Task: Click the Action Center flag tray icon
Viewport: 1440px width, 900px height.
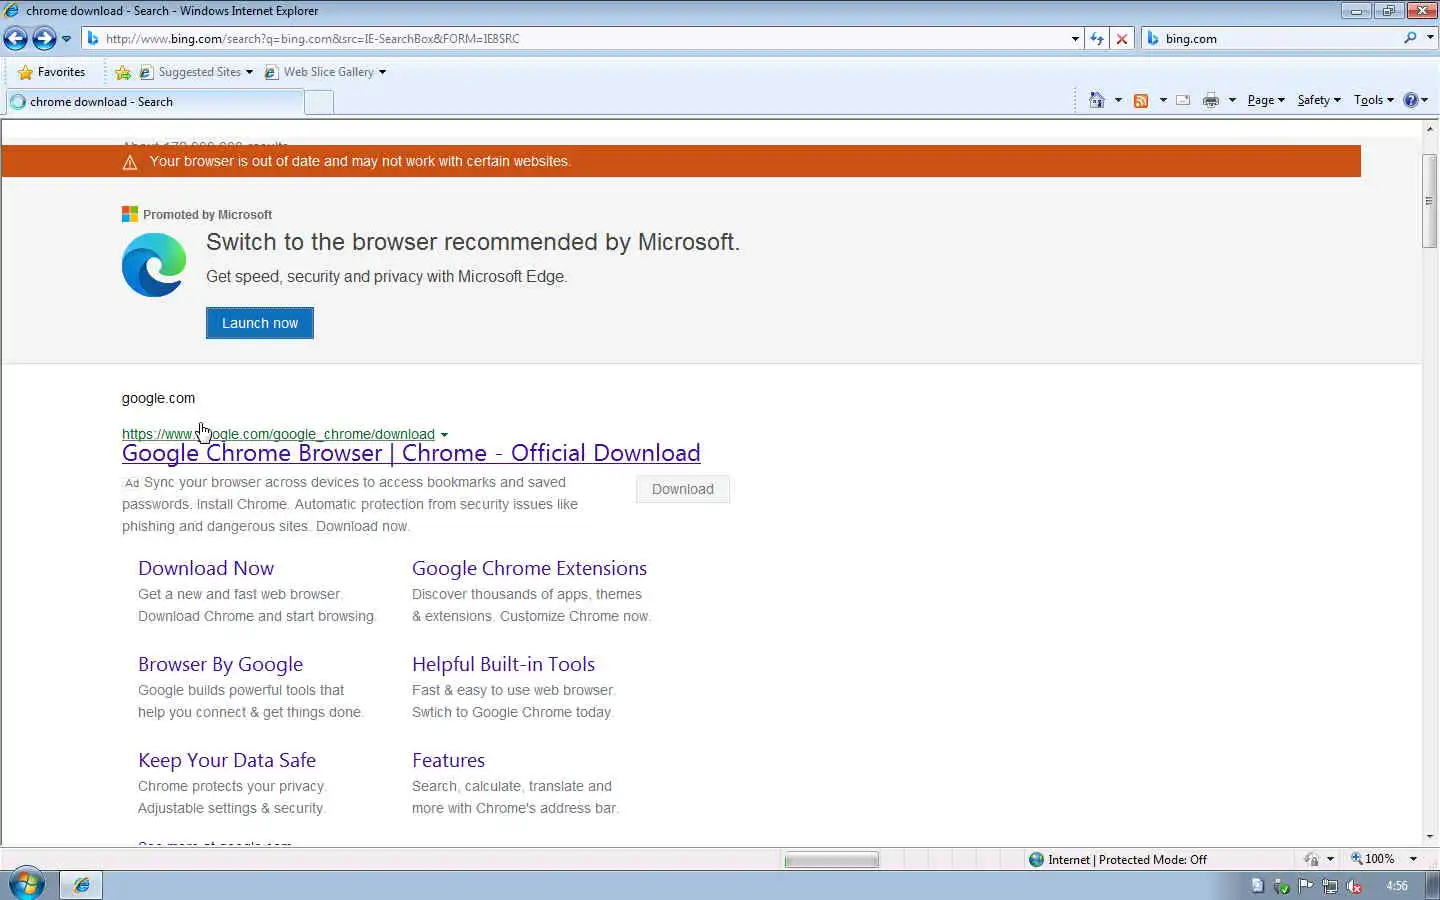Action: 1306,885
